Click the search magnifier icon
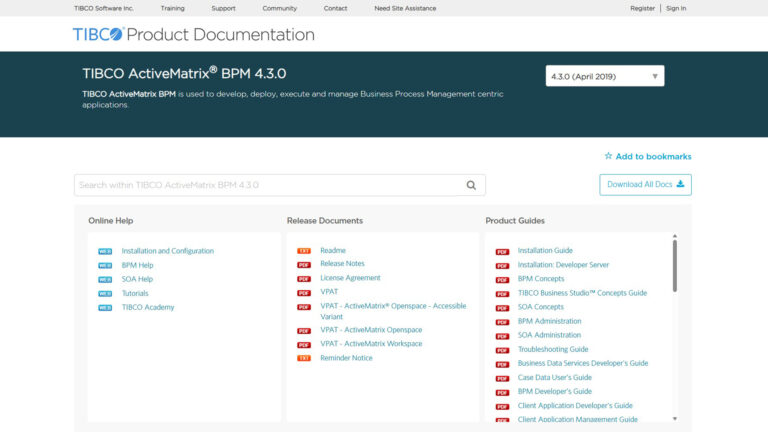Viewport: 768px width, 432px height. [471, 185]
